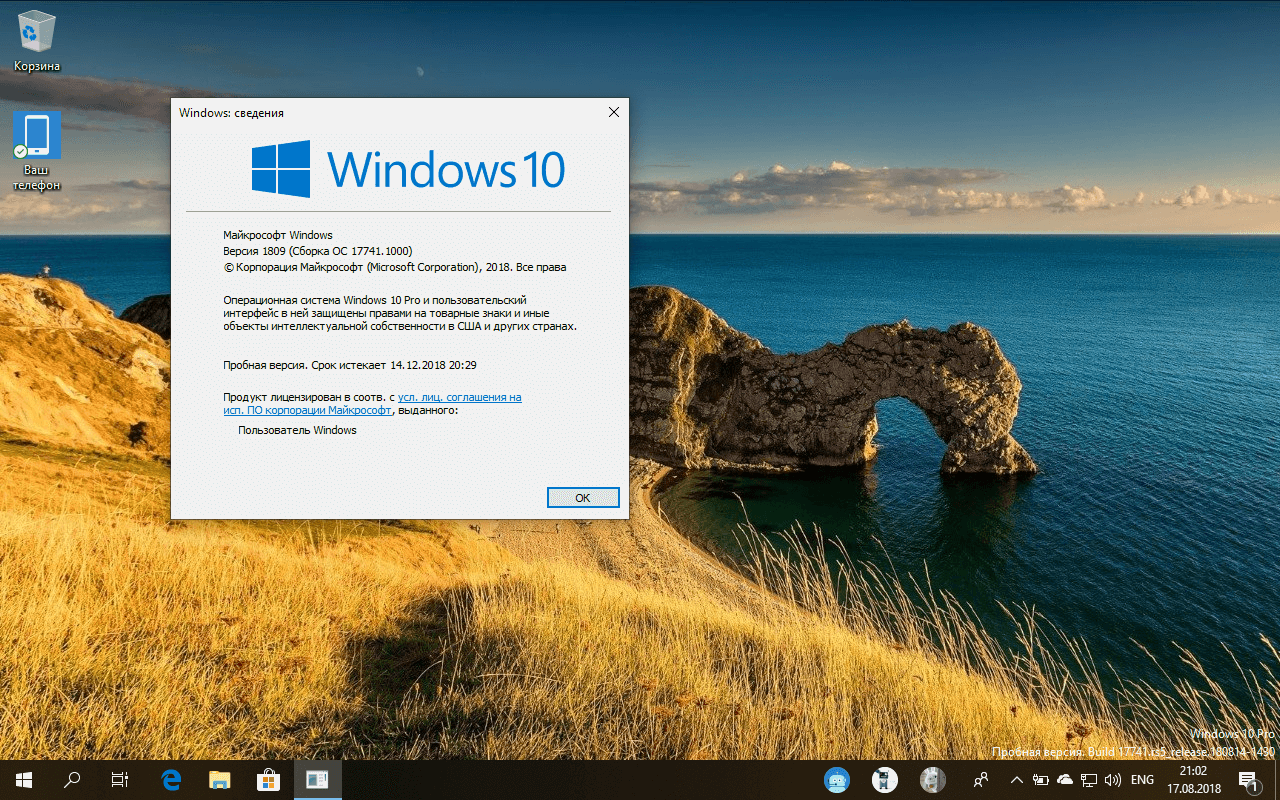Open network settings from the tray icon
Screen dimensions: 1280x800
(x=1088, y=779)
